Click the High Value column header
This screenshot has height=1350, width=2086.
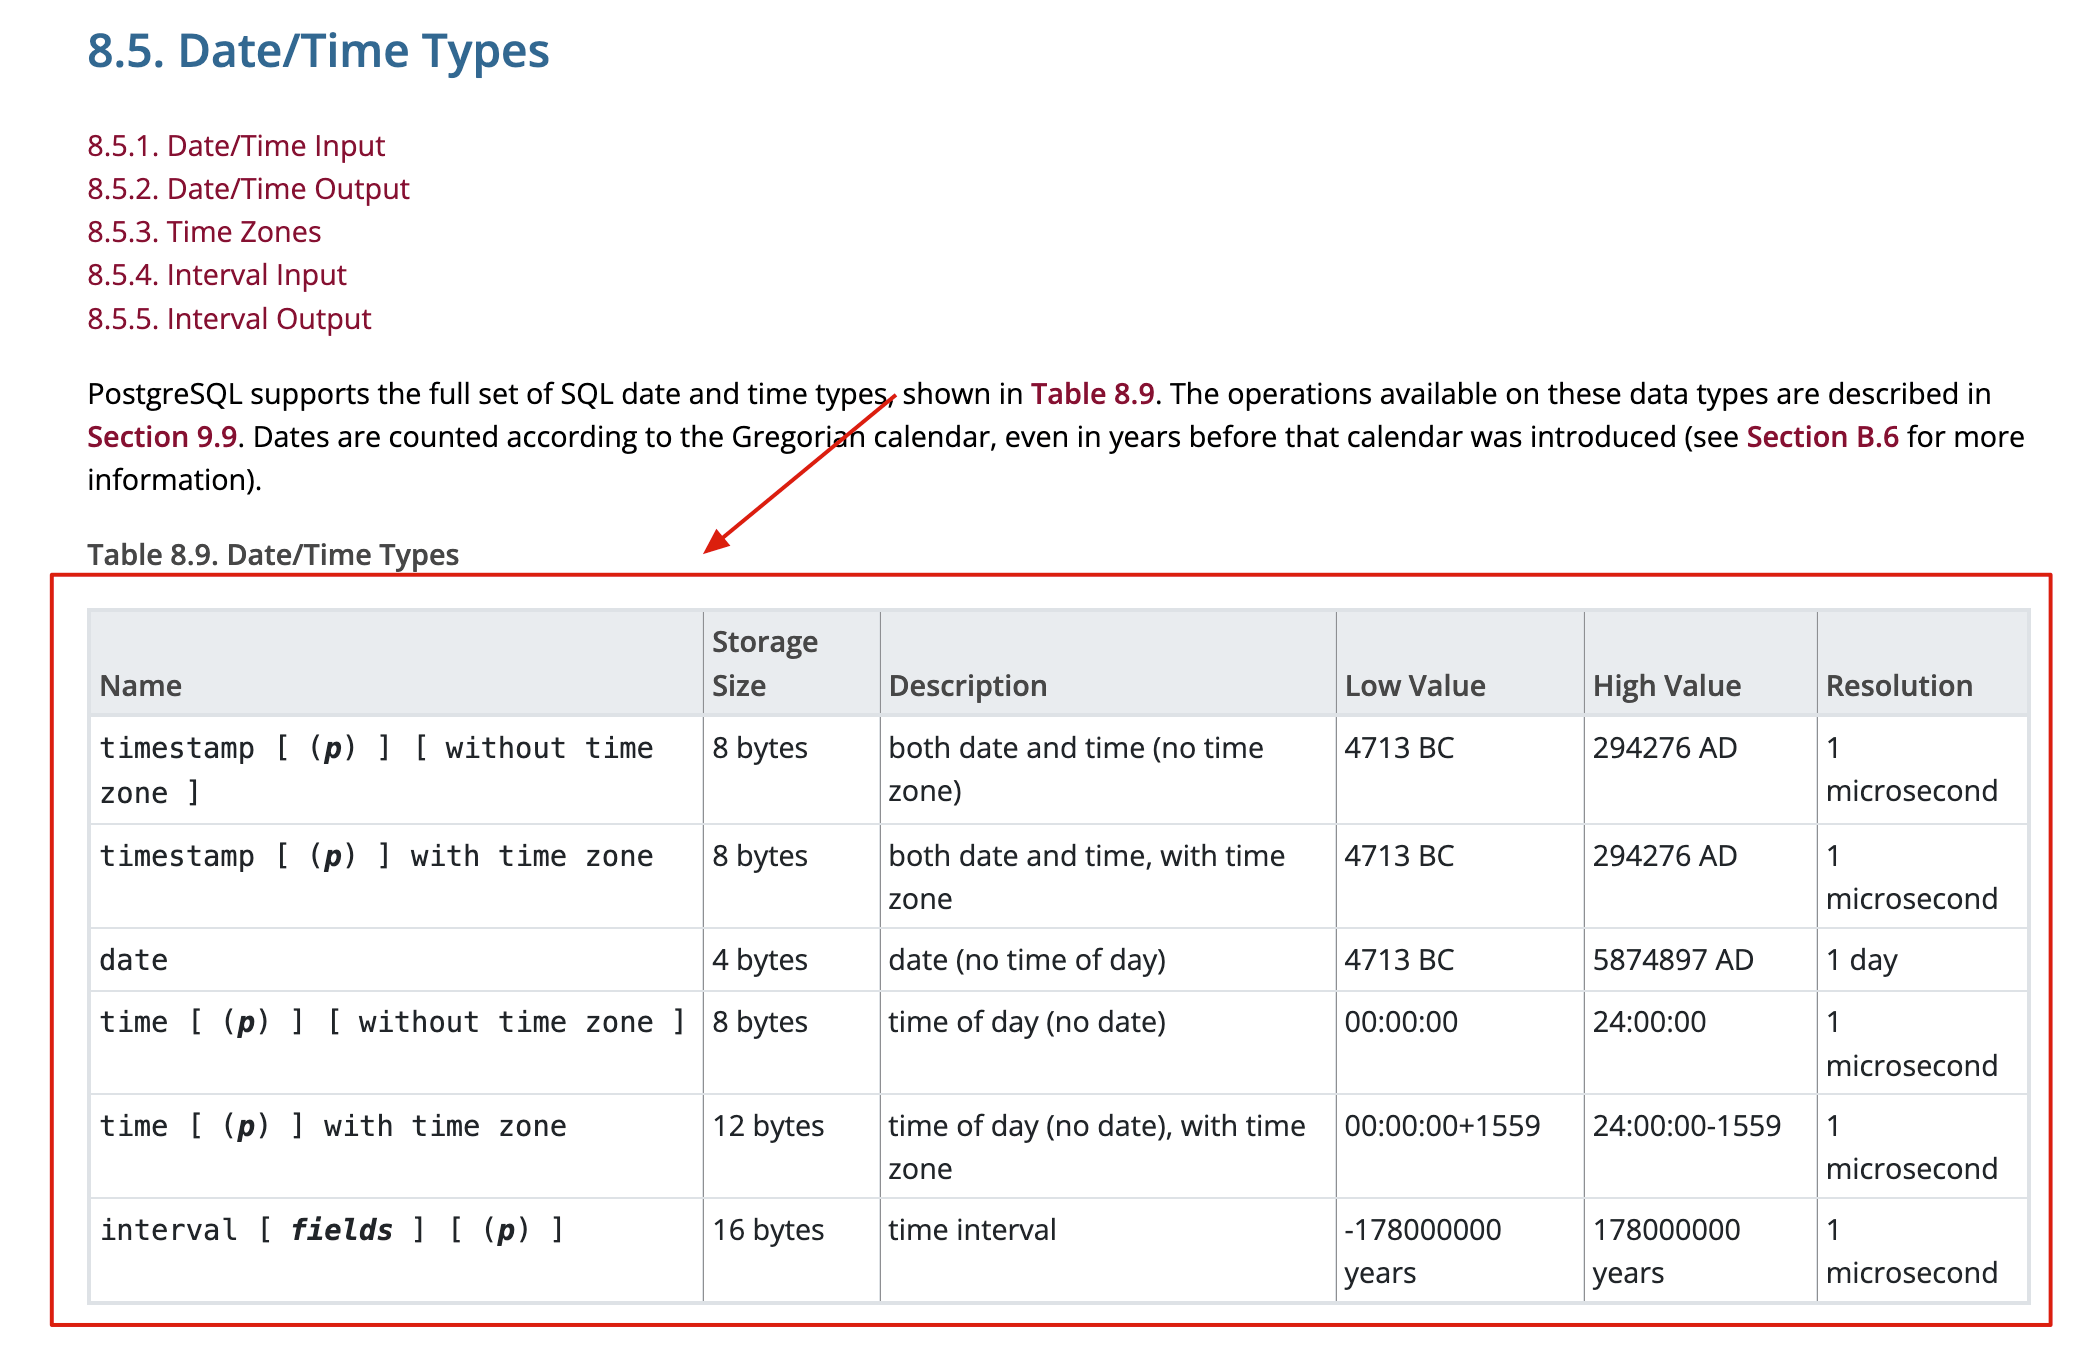[x=1666, y=686]
